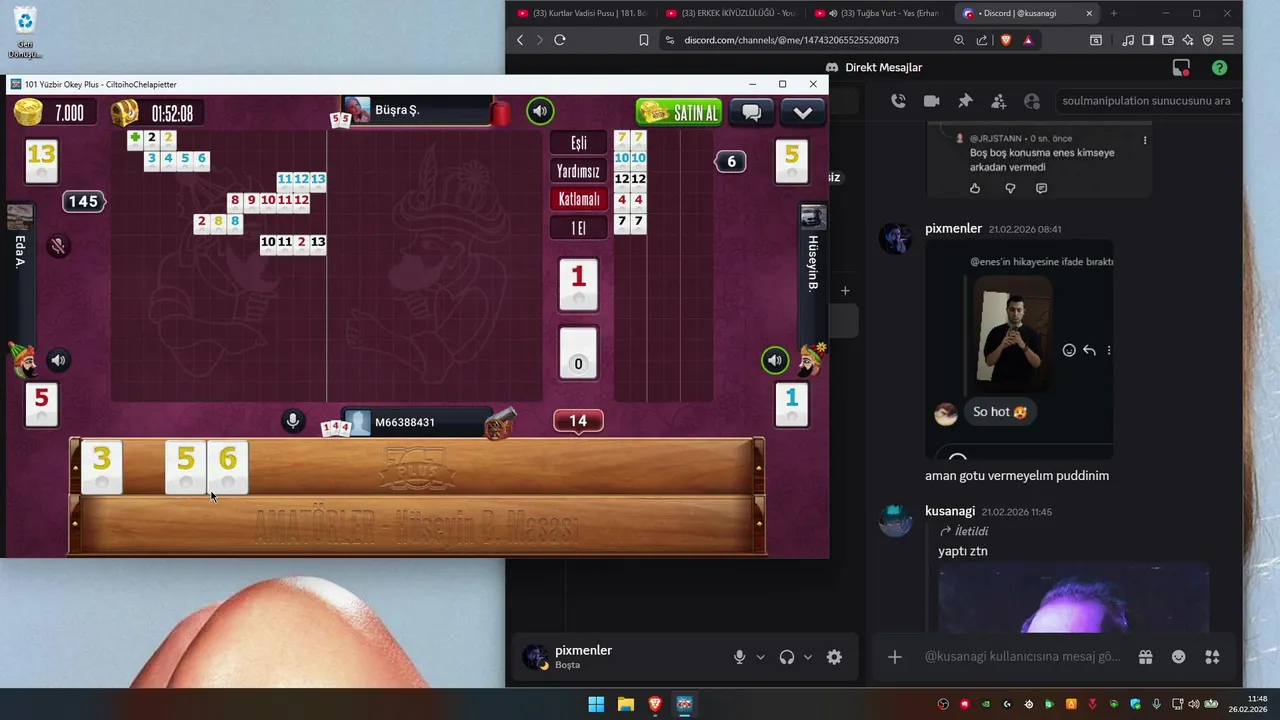Expand the game dropdown menu arrow
The width and height of the screenshot is (1280, 720).
click(x=802, y=112)
